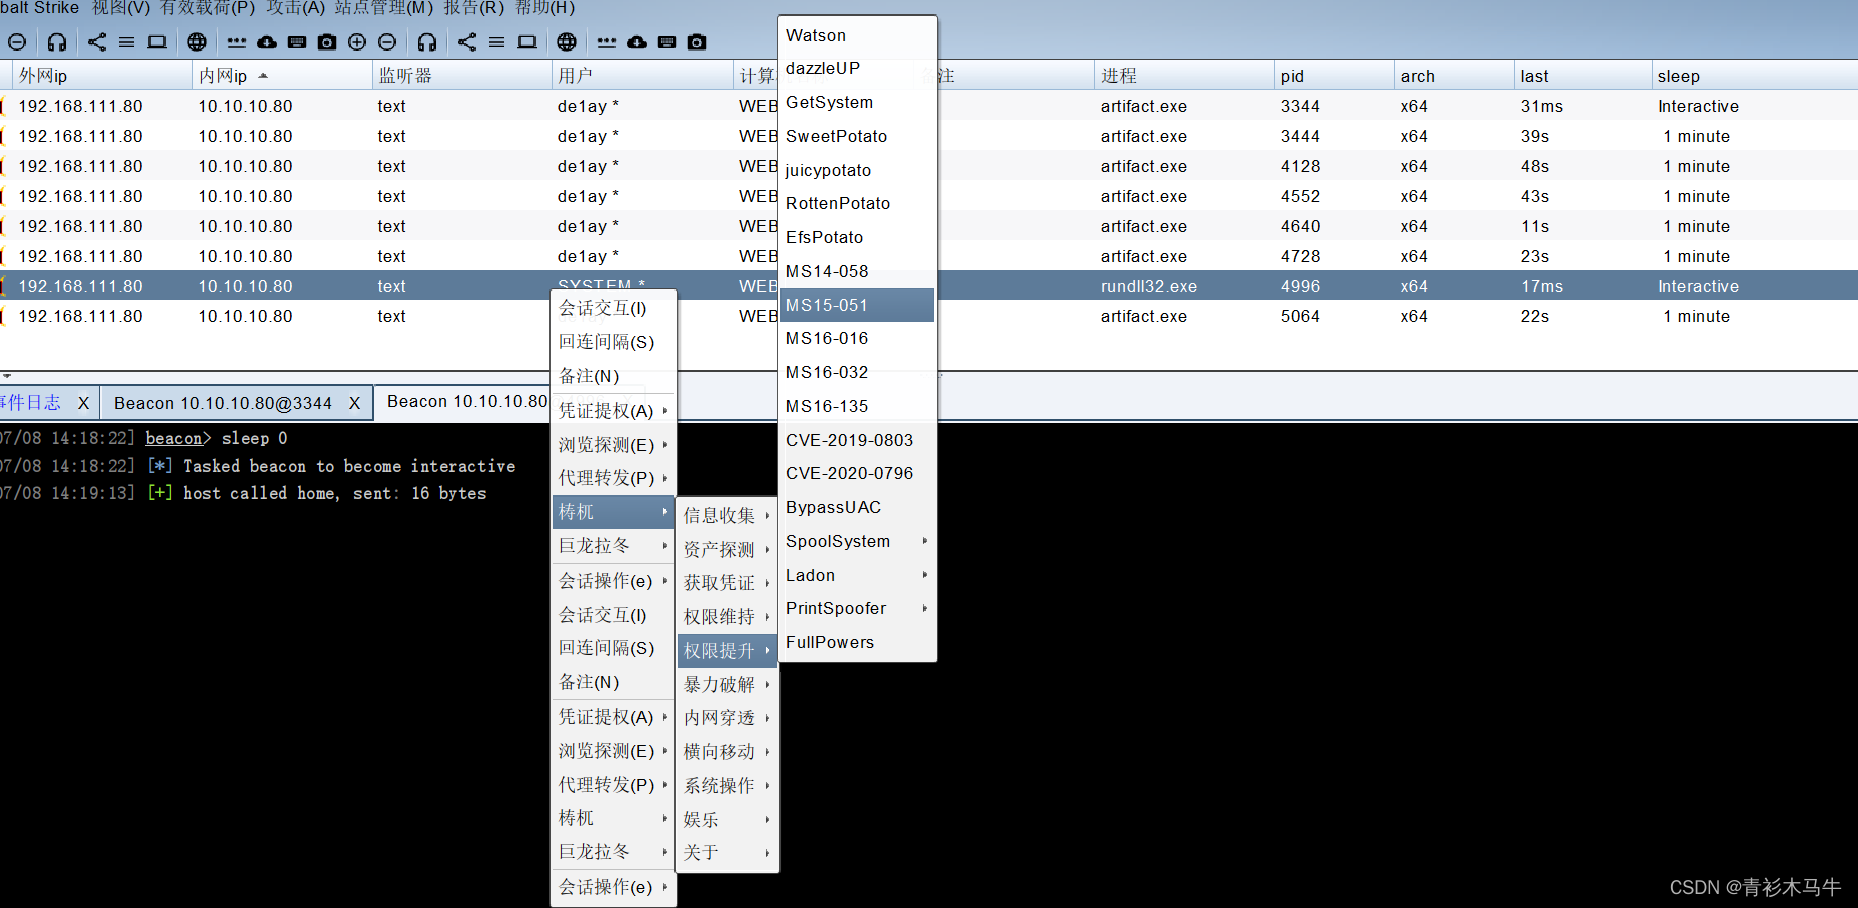Sort sessions by the pid column
Image resolution: width=1858 pixels, height=908 pixels.
1333,76
